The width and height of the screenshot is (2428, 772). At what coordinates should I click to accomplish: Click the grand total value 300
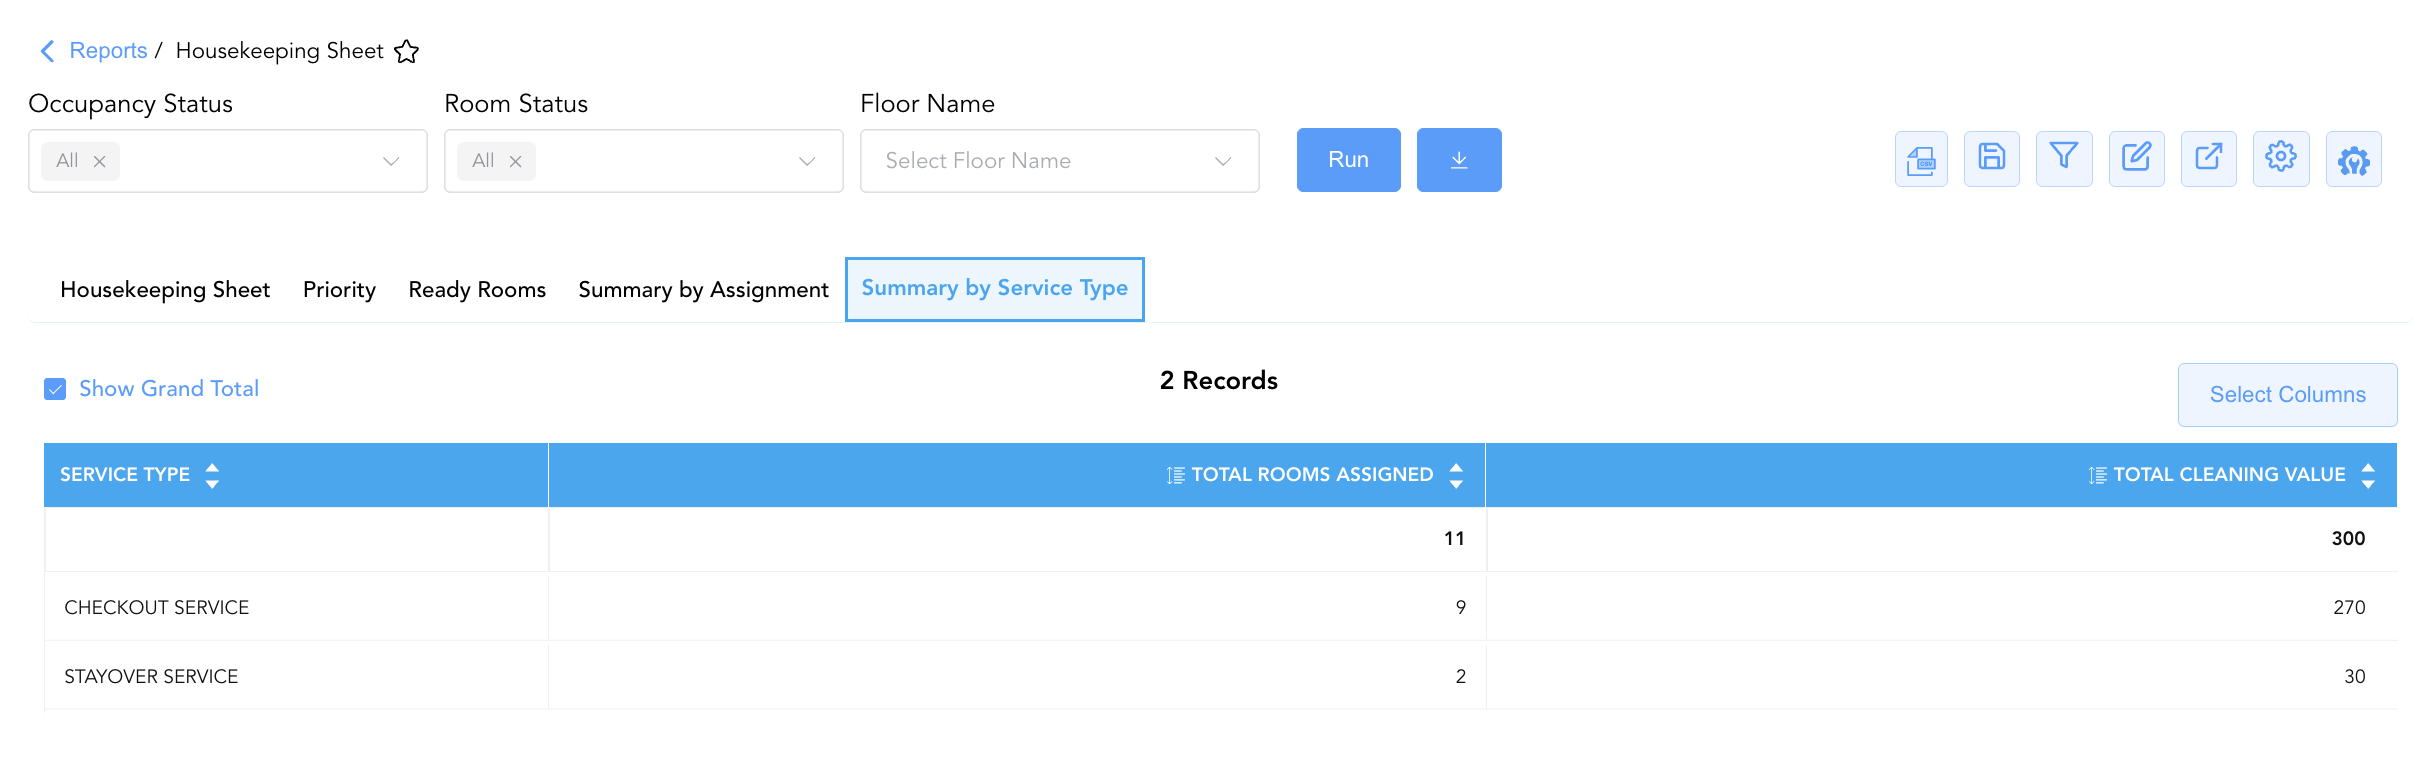pos(2348,539)
